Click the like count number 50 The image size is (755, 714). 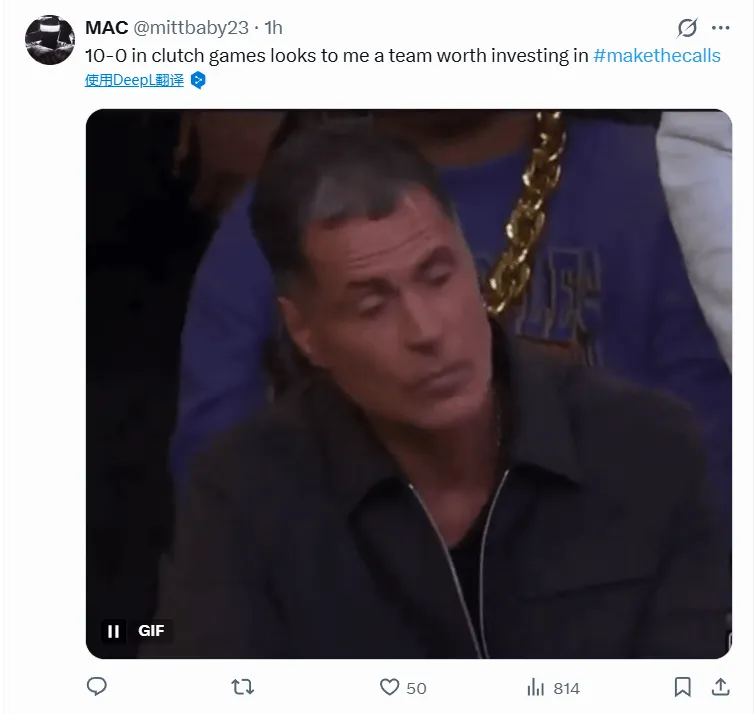(416, 688)
